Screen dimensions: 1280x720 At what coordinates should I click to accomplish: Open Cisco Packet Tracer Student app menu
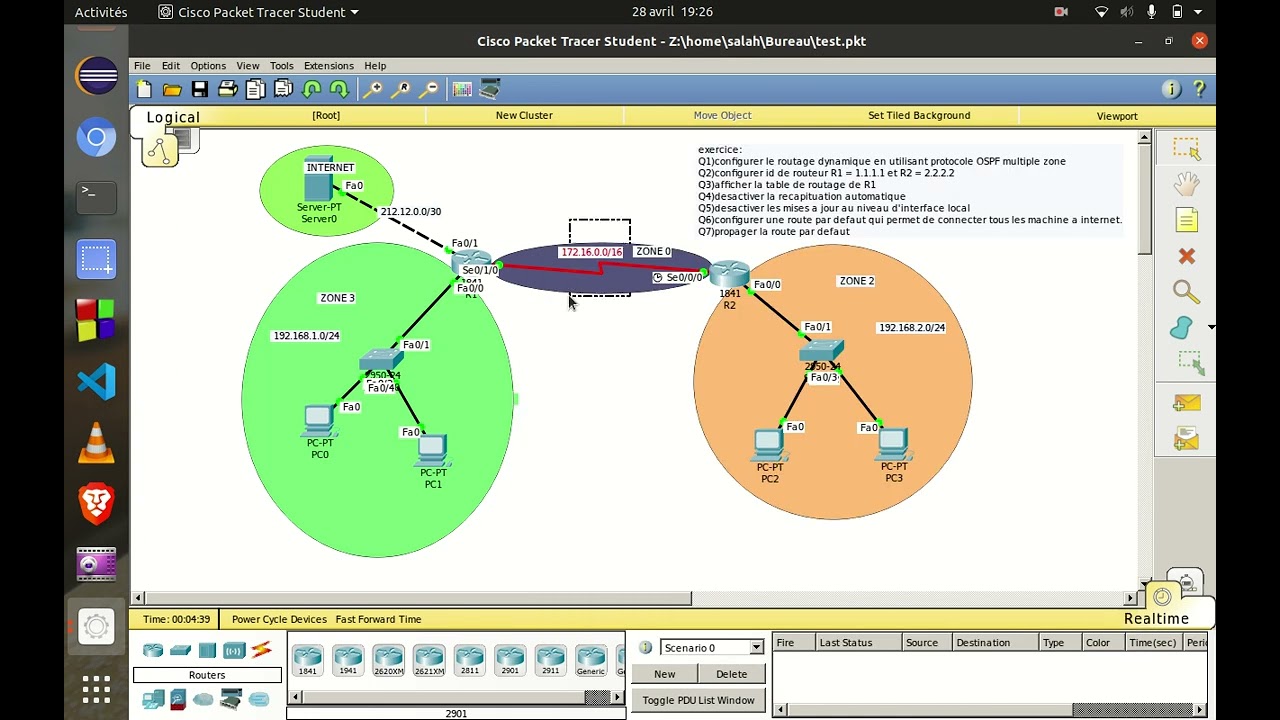coord(258,12)
